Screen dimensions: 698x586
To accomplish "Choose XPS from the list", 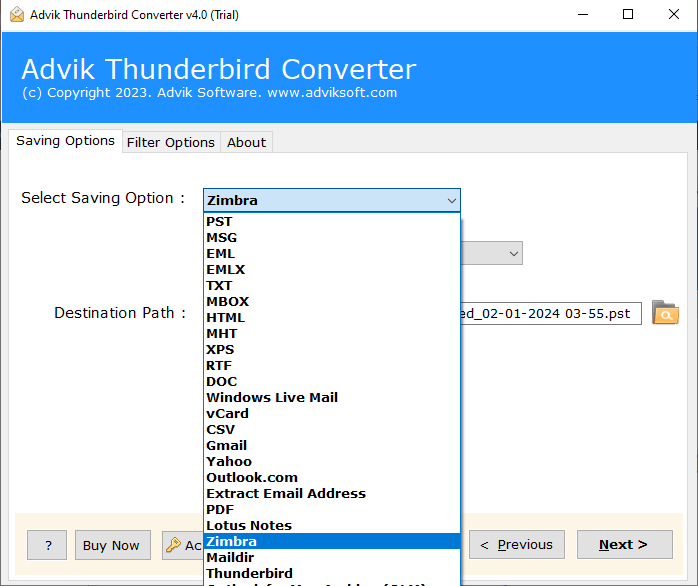I will tap(332, 350).
